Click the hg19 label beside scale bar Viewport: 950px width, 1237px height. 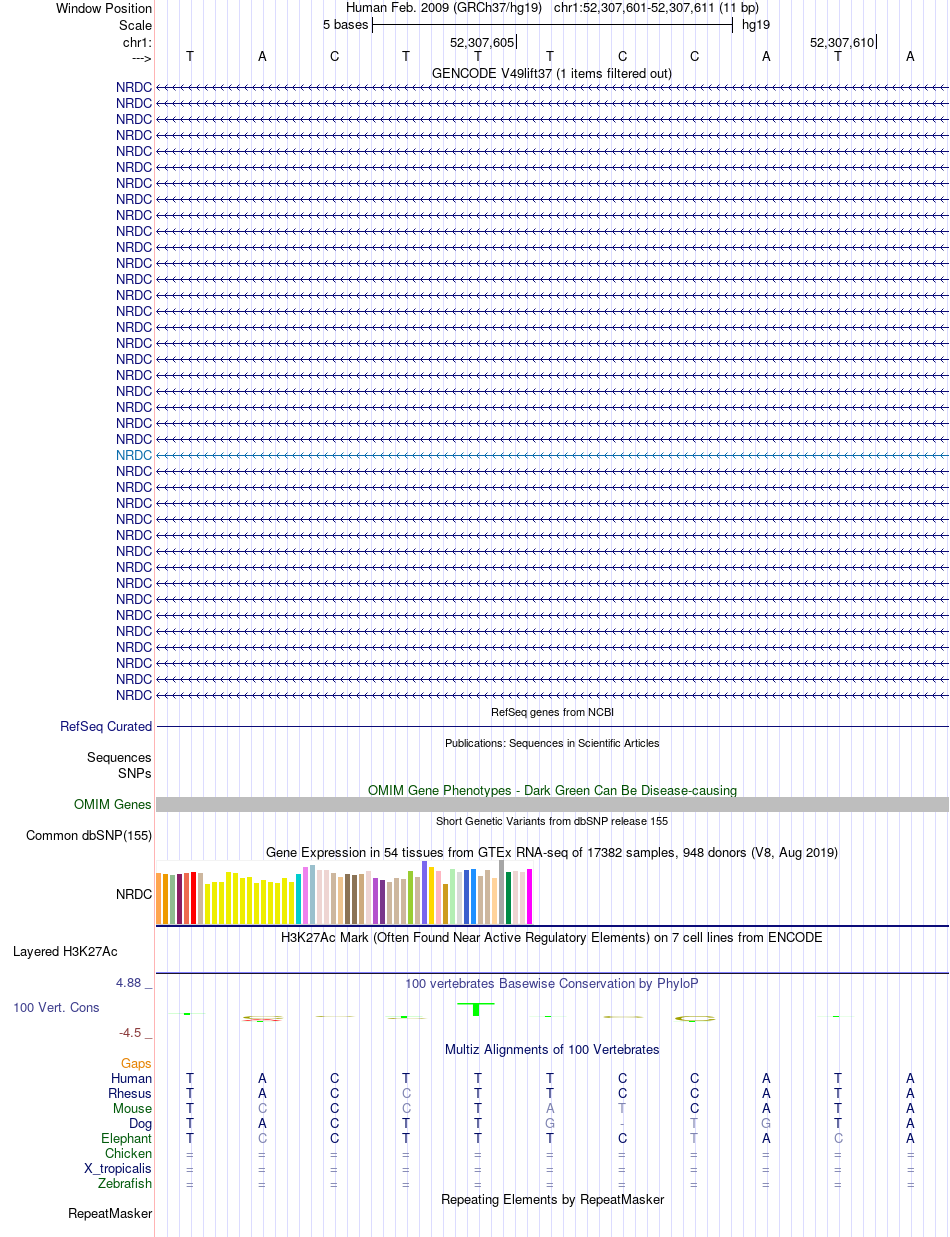point(755,25)
